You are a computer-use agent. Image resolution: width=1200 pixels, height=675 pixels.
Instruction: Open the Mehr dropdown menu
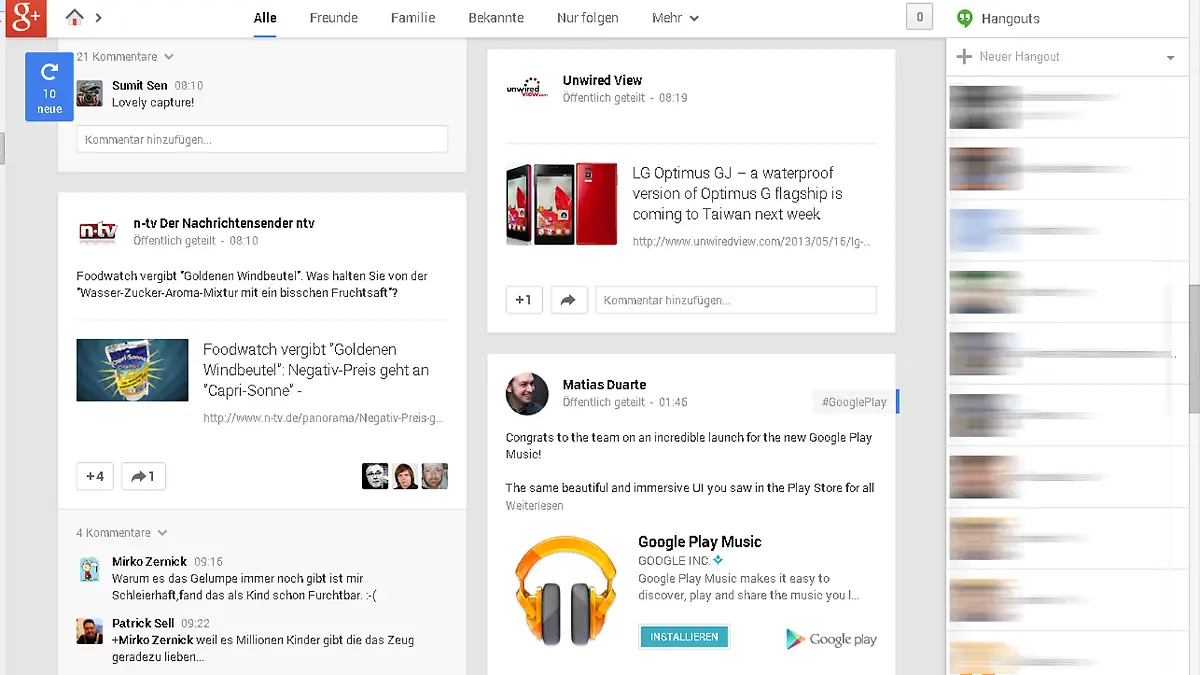coord(675,18)
